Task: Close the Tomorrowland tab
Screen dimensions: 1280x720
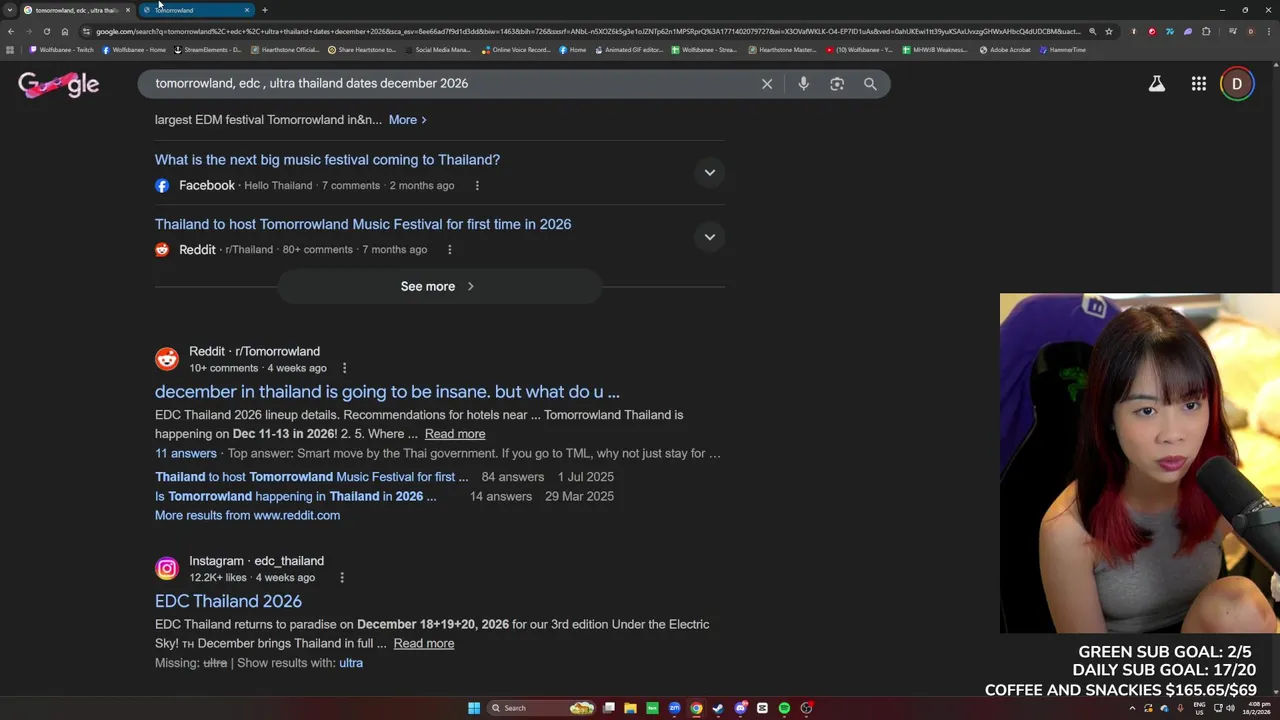Action: [247, 10]
